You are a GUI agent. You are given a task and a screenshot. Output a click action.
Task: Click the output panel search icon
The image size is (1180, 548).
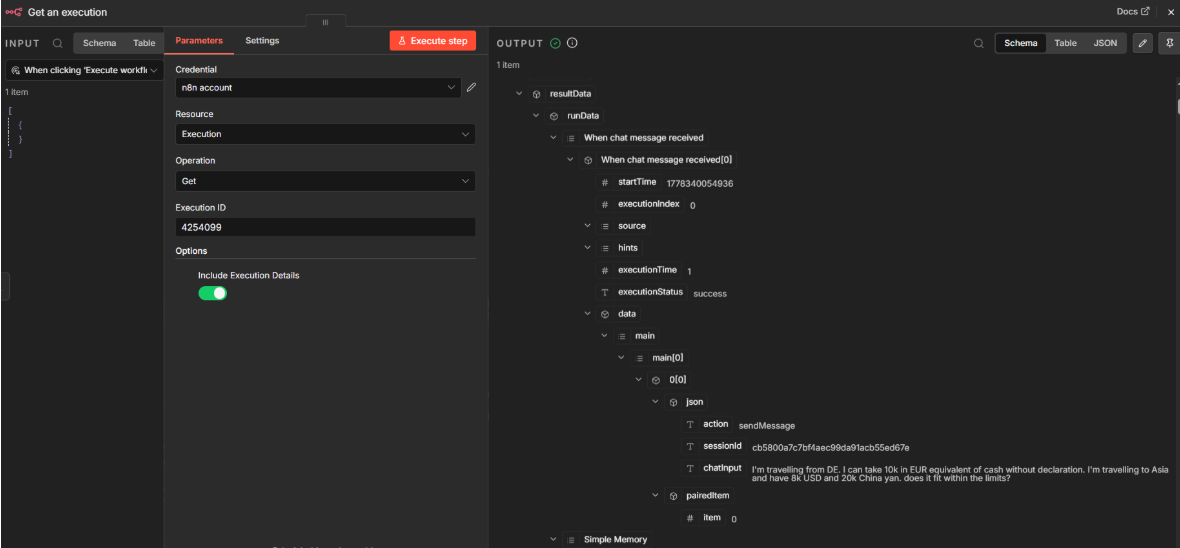click(978, 43)
